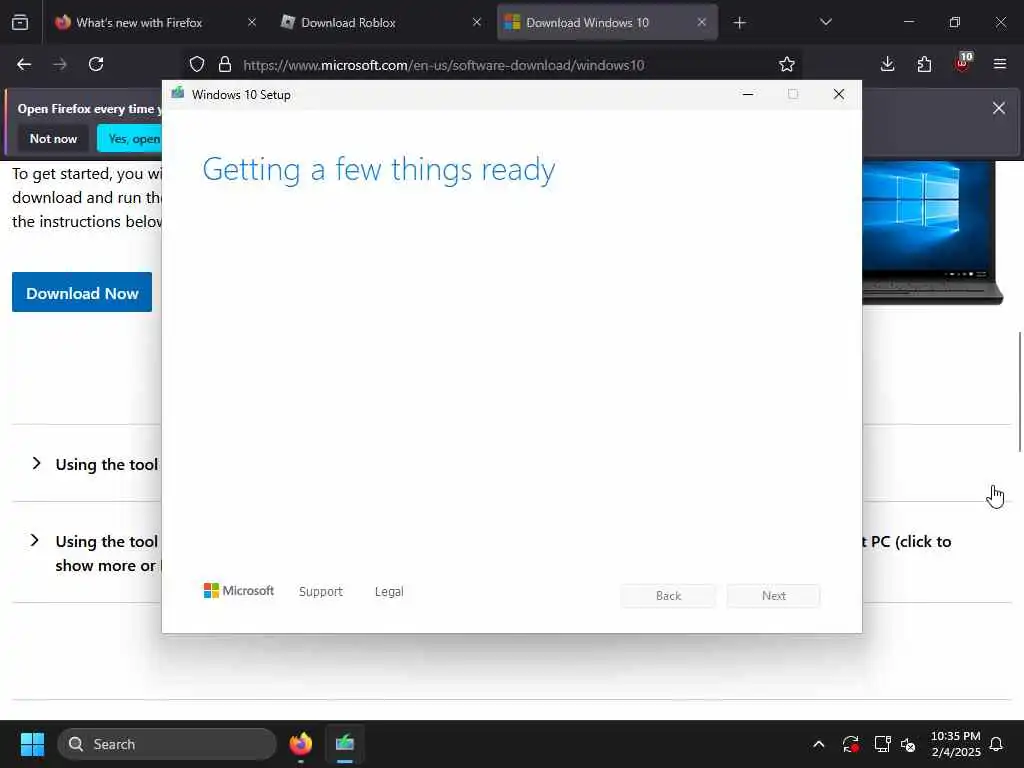Click the Firefox address bar URL
1024x768 pixels.
[443, 65]
